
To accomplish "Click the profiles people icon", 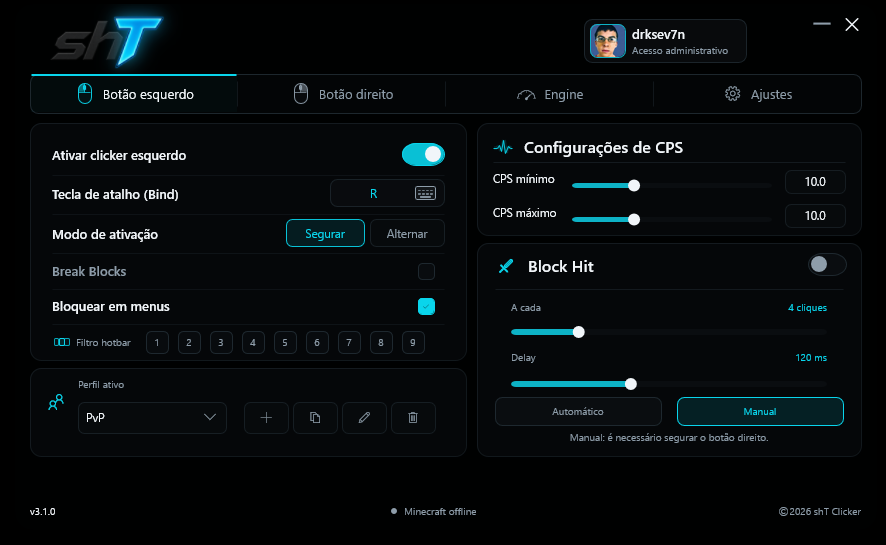I will [56, 402].
